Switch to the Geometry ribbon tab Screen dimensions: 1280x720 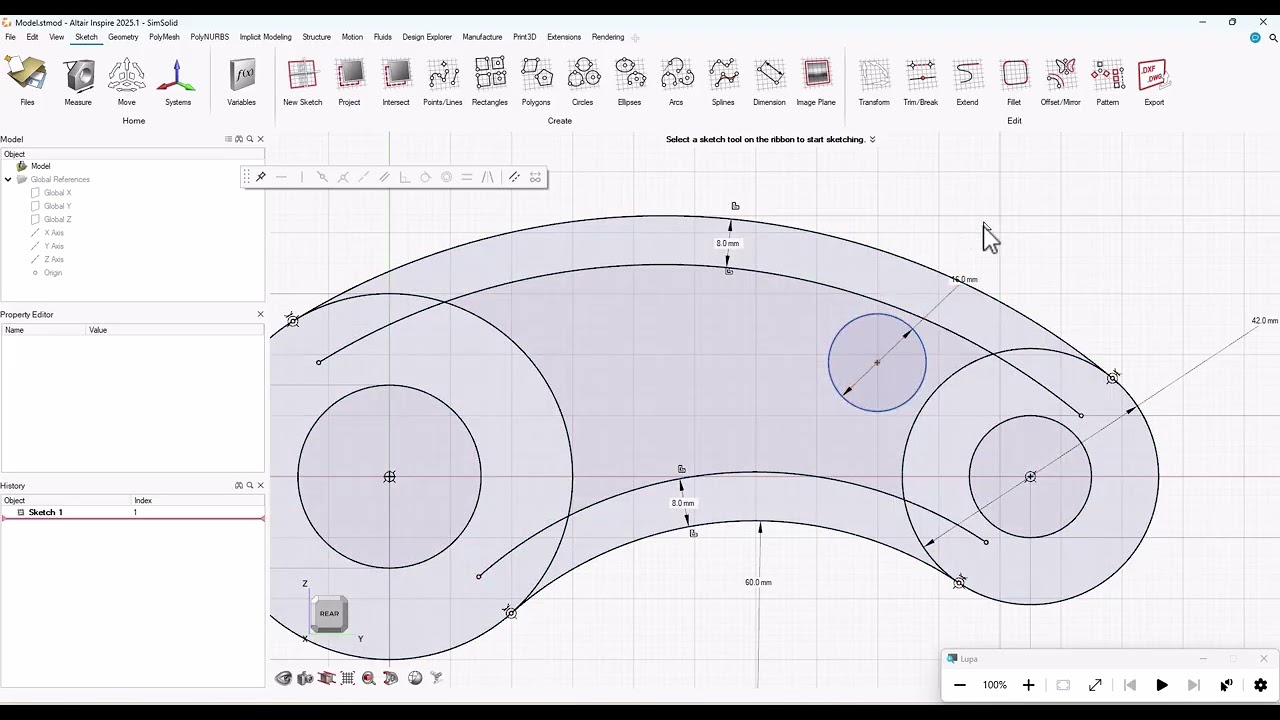123,37
